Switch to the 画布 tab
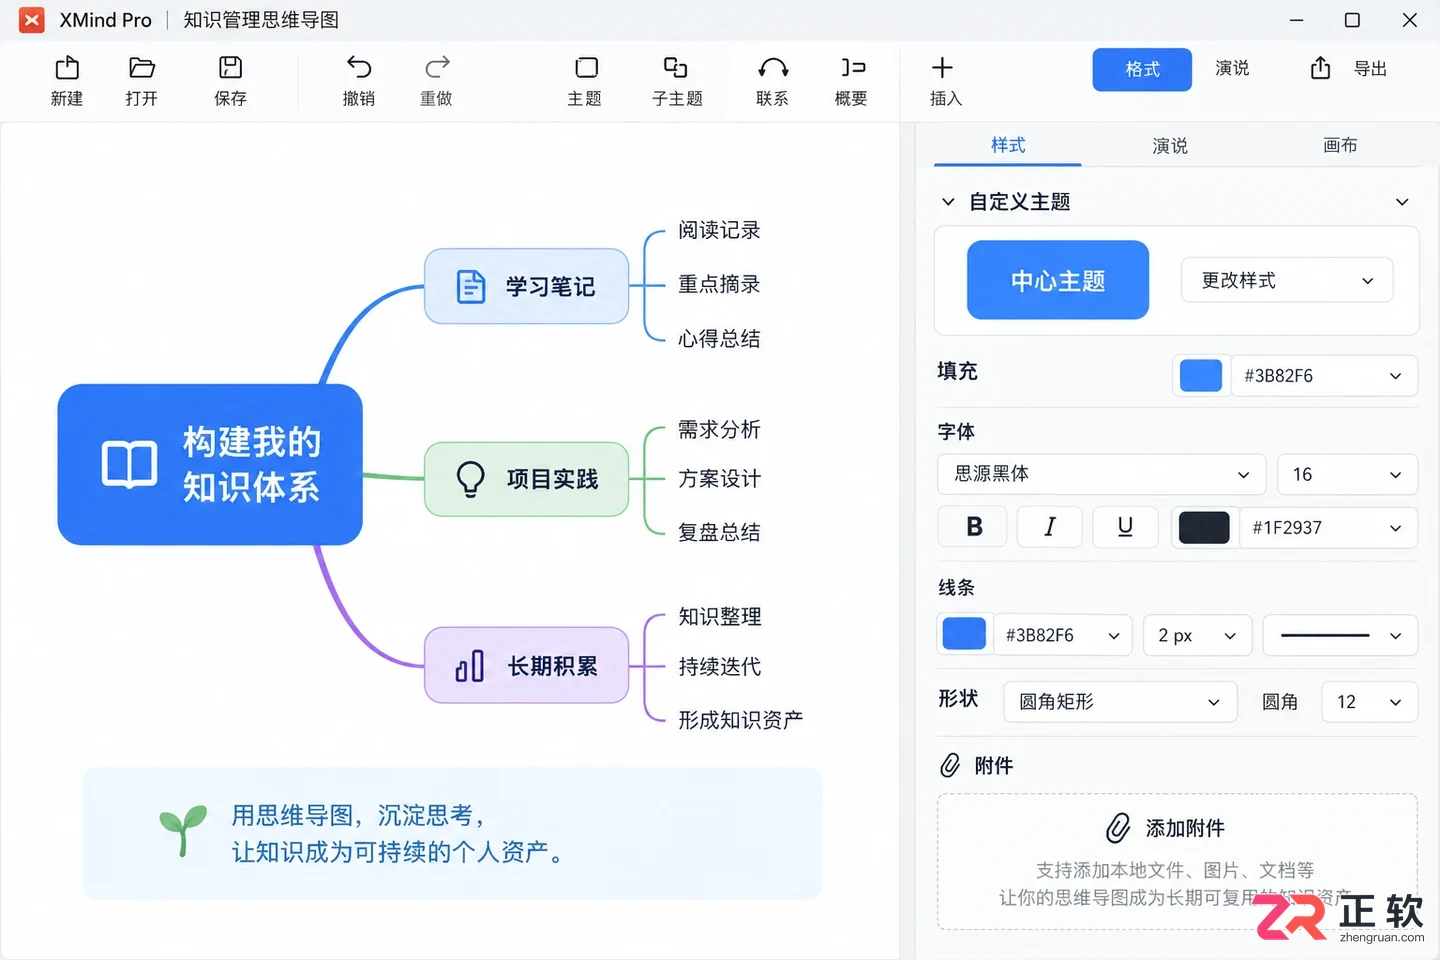This screenshot has width=1440, height=960. coord(1340,146)
